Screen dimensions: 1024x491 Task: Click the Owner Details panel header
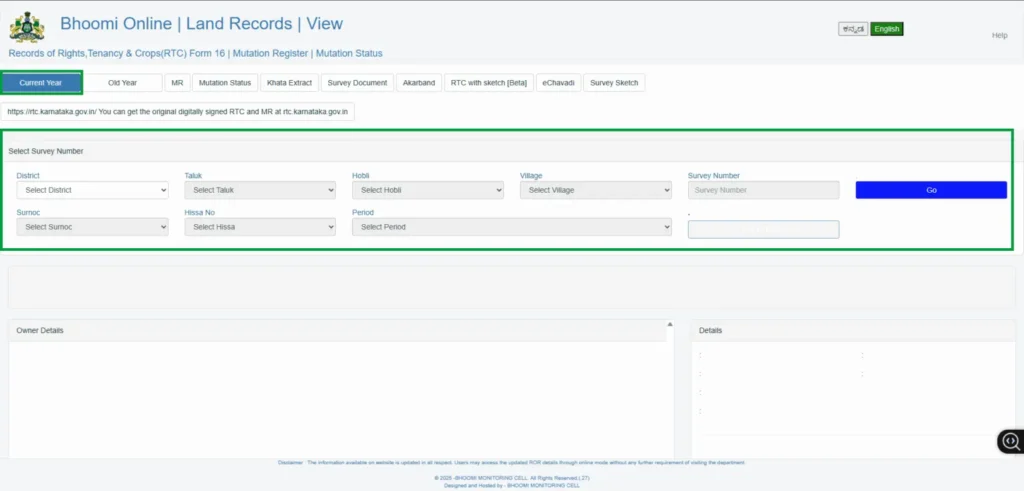pyautogui.click(x=337, y=330)
